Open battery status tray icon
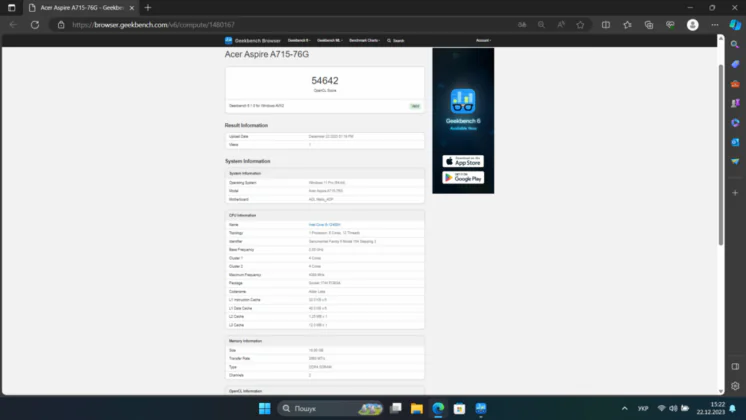 coord(685,408)
